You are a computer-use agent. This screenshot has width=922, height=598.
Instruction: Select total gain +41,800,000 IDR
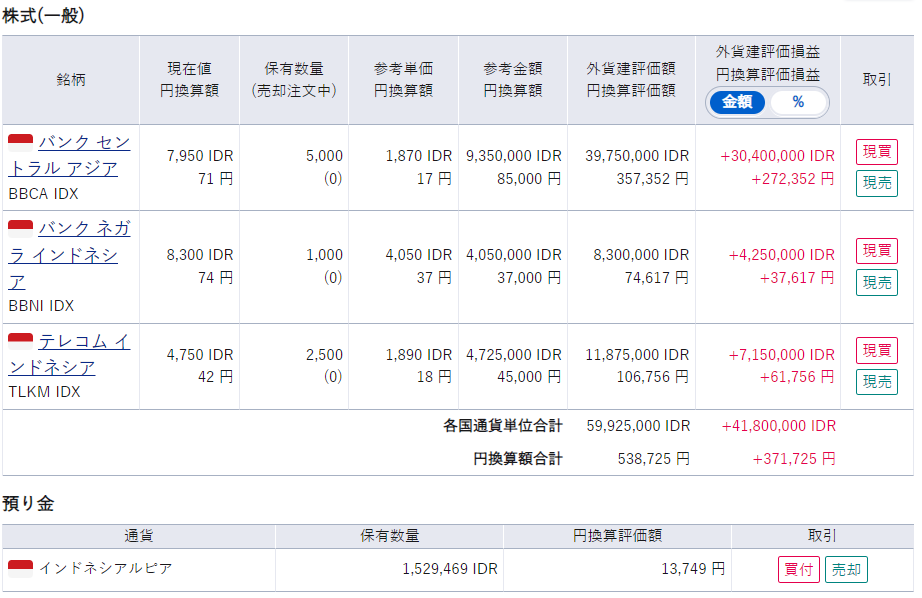pos(779,426)
